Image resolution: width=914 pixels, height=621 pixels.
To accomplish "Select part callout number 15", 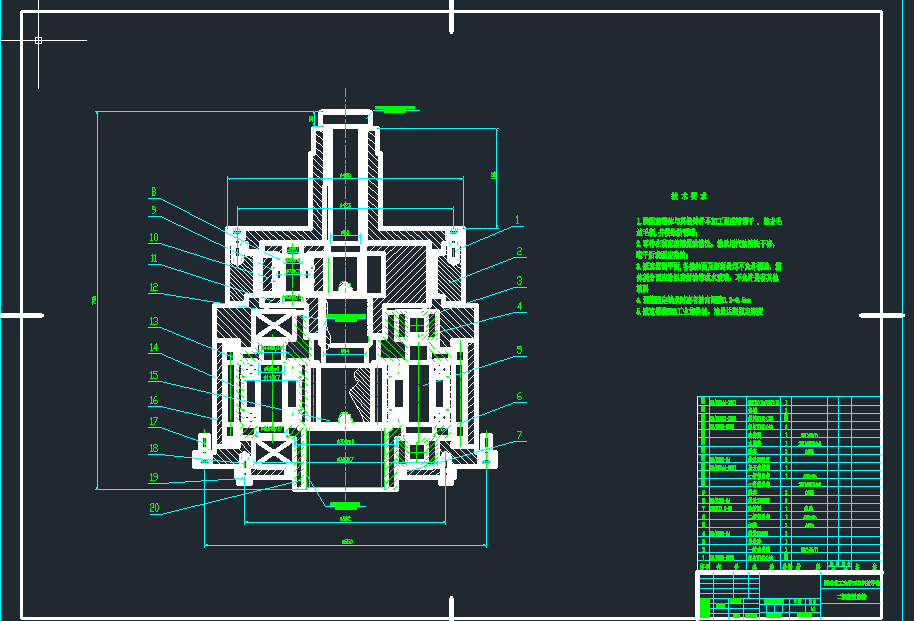I will click(154, 375).
